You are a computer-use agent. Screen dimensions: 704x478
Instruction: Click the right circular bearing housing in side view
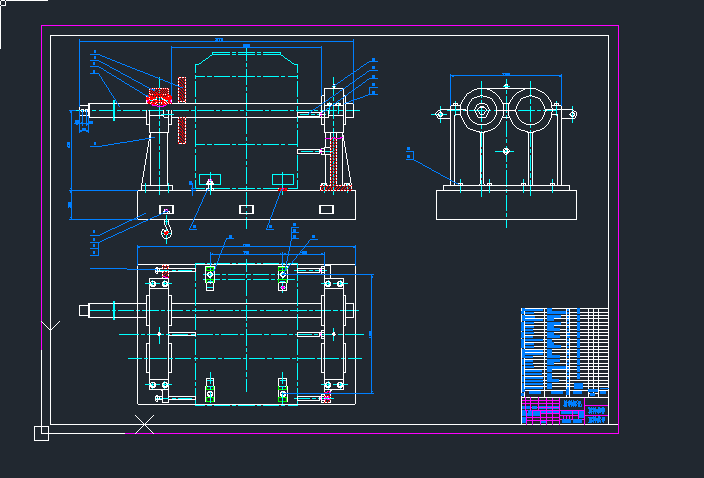531,111
